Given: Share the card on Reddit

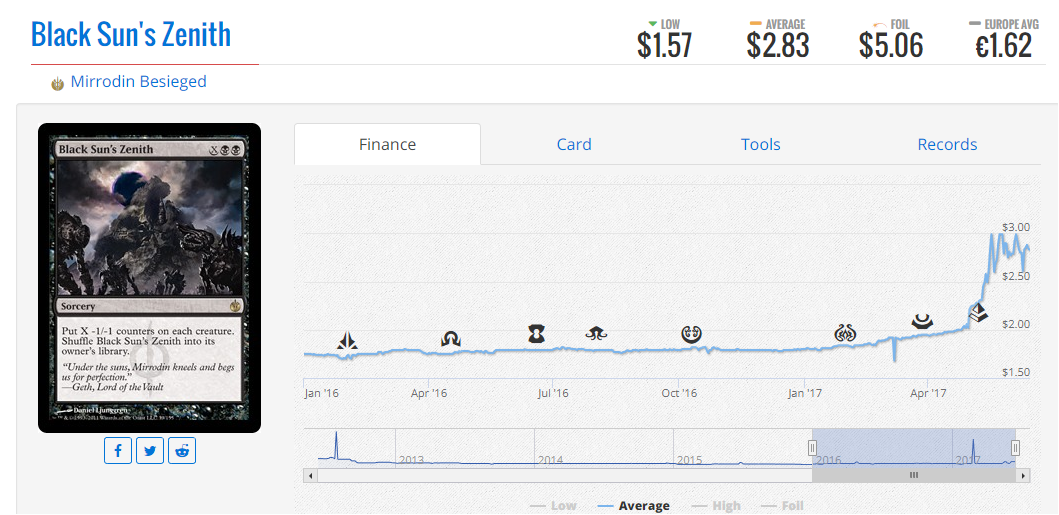Looking at the screenshot, I should (182, 451).
